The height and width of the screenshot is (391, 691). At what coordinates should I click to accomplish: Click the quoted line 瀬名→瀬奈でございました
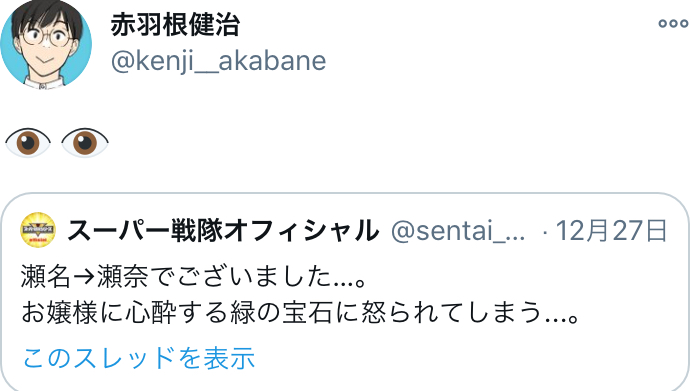coord(193,277)
